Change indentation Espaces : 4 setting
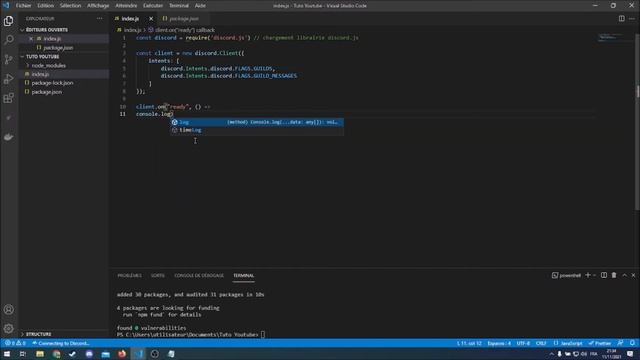 499,343
